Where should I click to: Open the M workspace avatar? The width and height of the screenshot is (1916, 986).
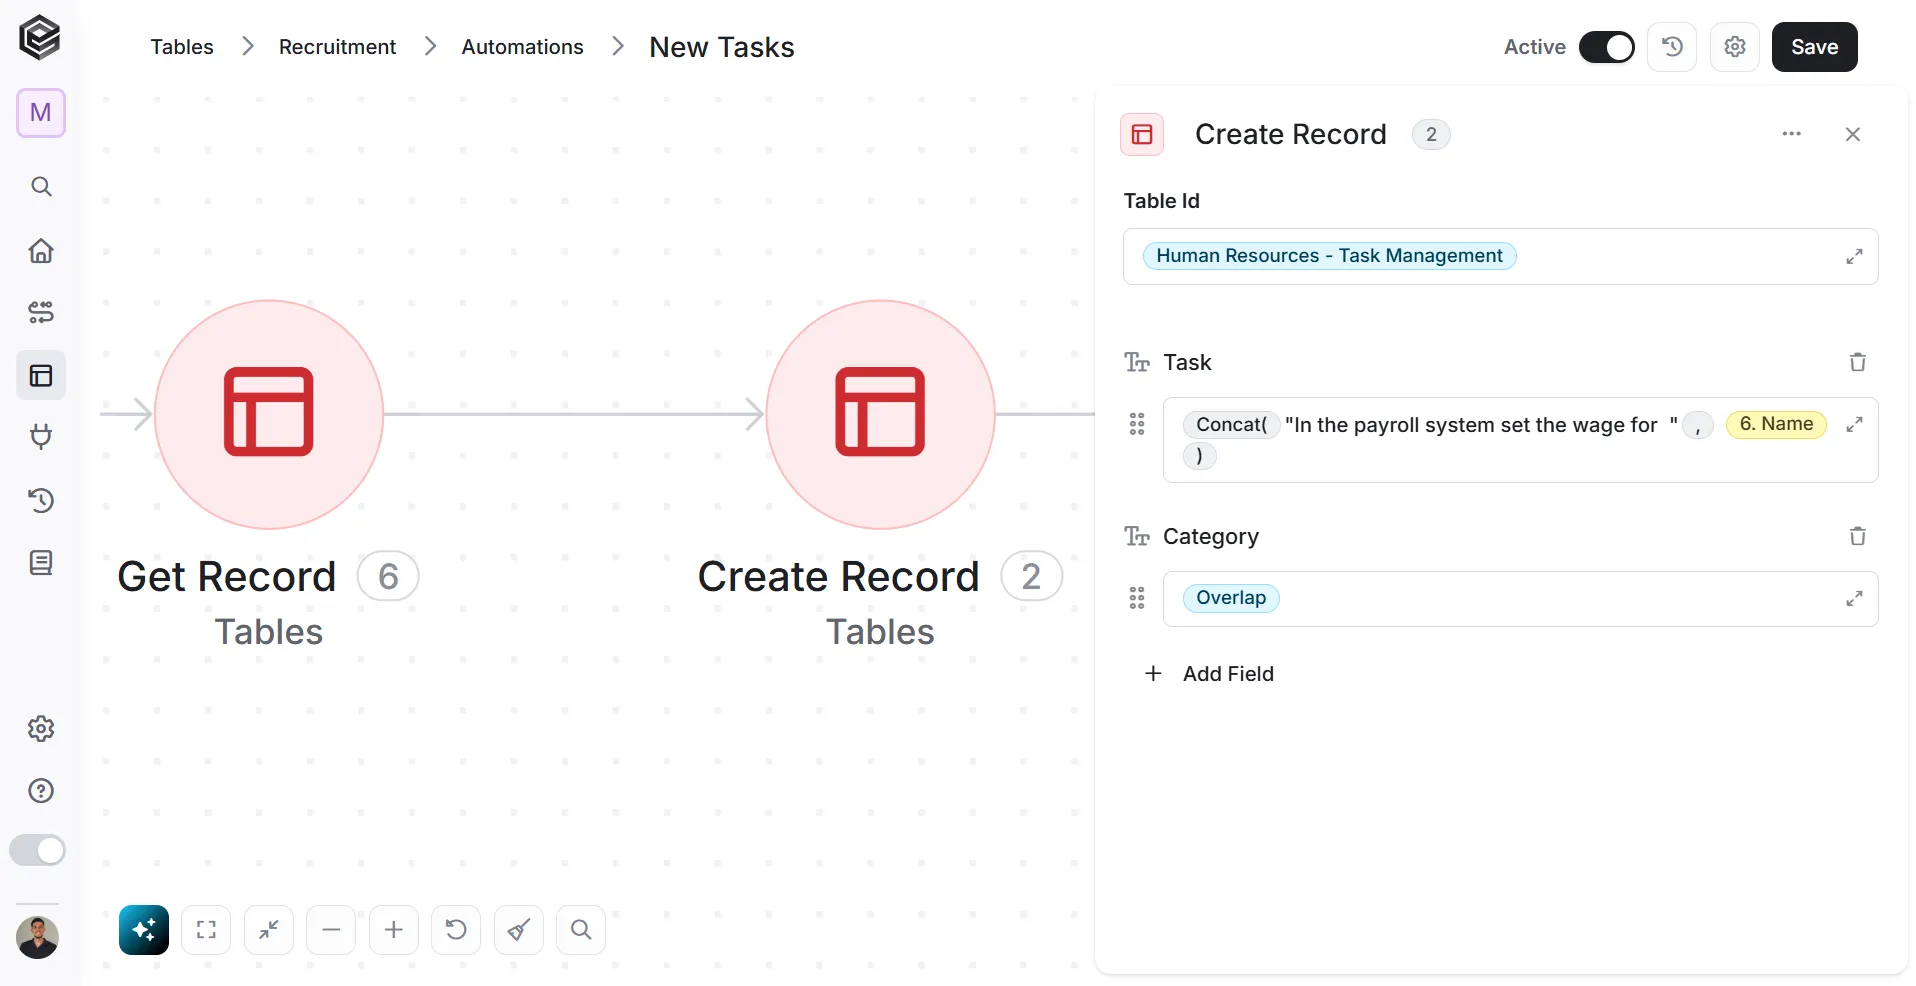pyautogui.click(x=41, y=113)
